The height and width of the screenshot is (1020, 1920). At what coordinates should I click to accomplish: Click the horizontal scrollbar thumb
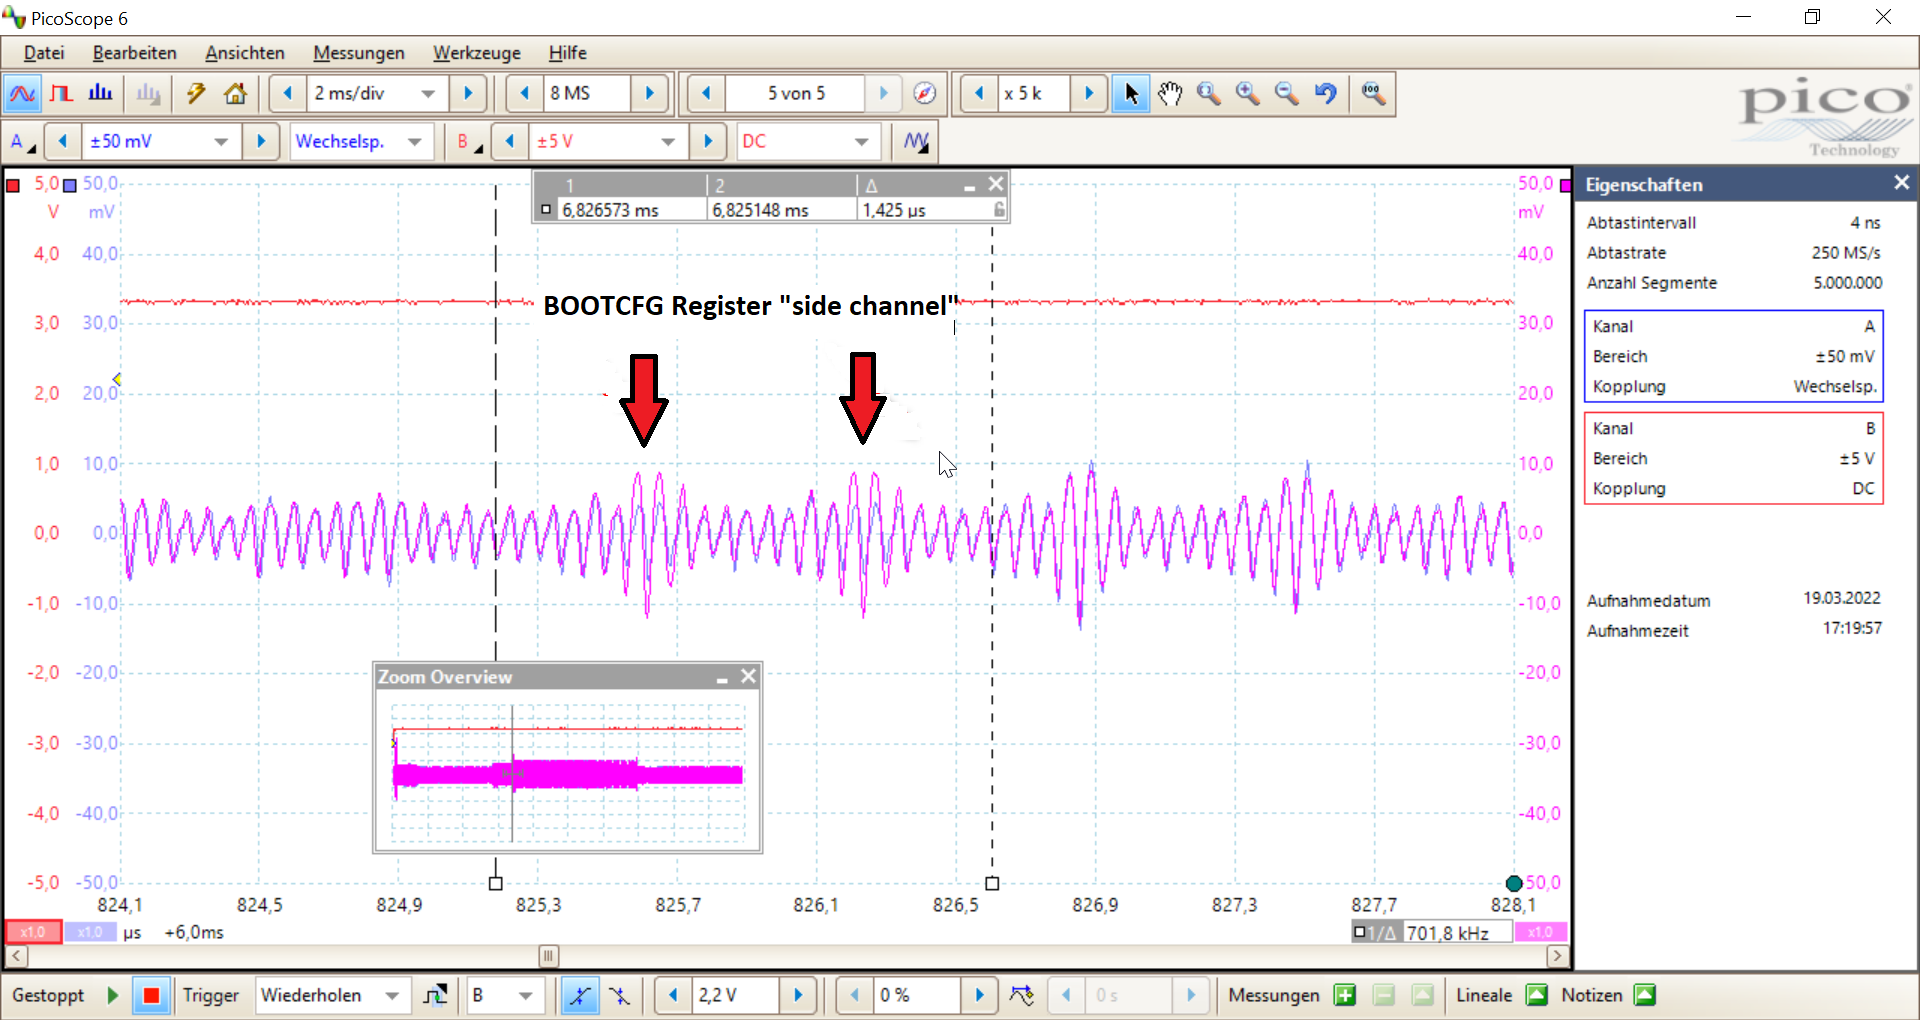pos(549,956)
